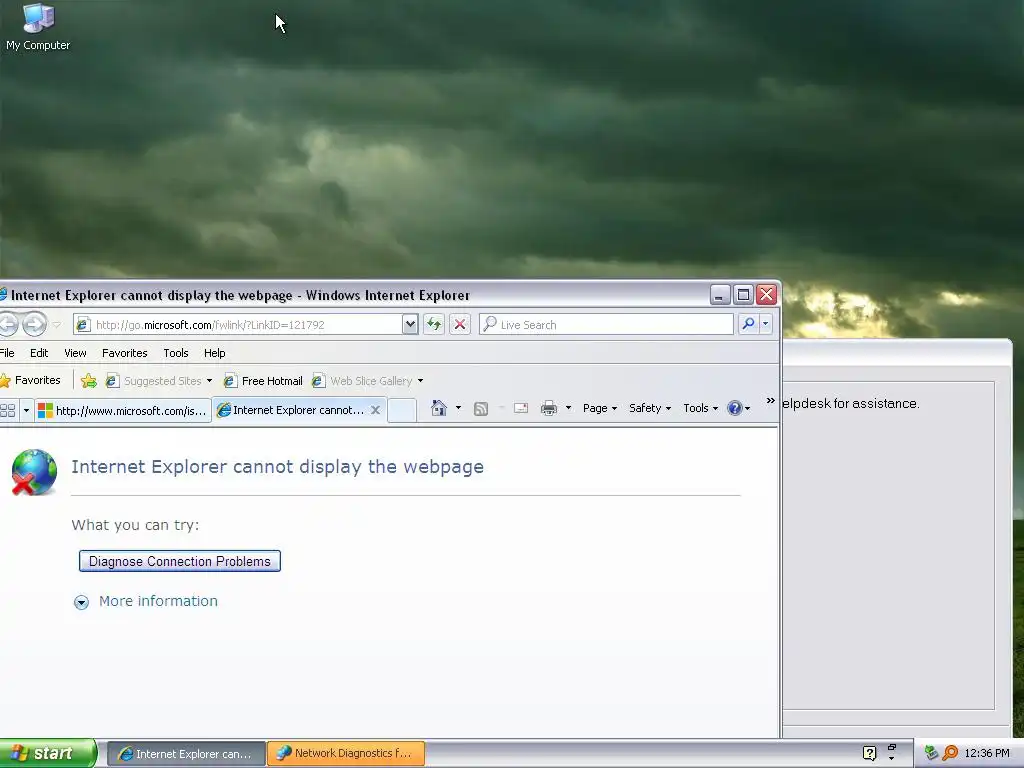Click the Live Search input box
The image size is (1024, 768).
[x=606, y=325]
